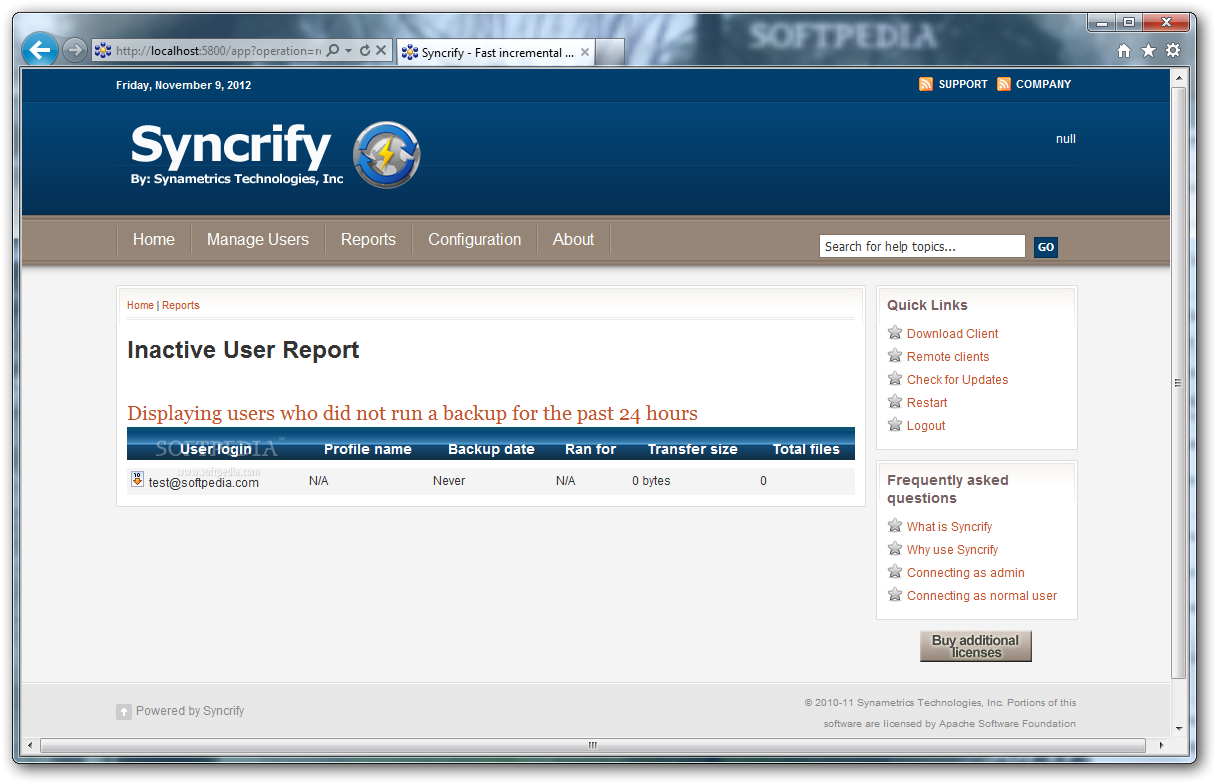Click the Reports breadcrumb link
Screen dimensions: 1217x784
[x=181, y=305]
